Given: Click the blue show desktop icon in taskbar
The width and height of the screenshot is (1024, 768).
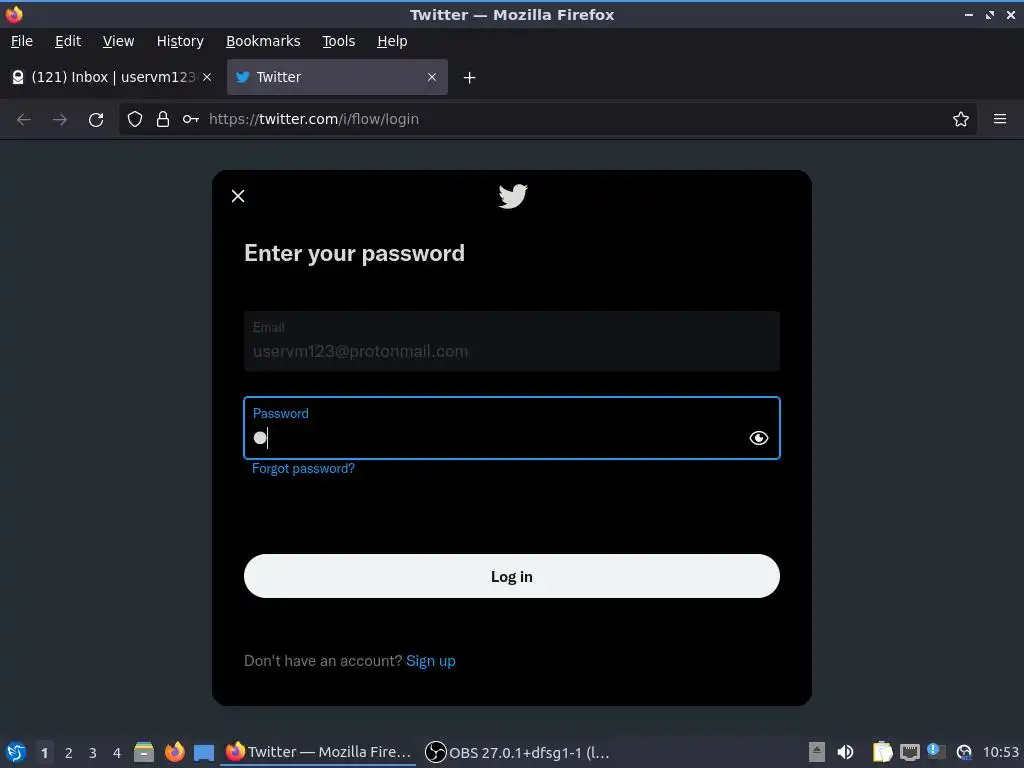Looking at the screenshot, I should click(204, 752).
